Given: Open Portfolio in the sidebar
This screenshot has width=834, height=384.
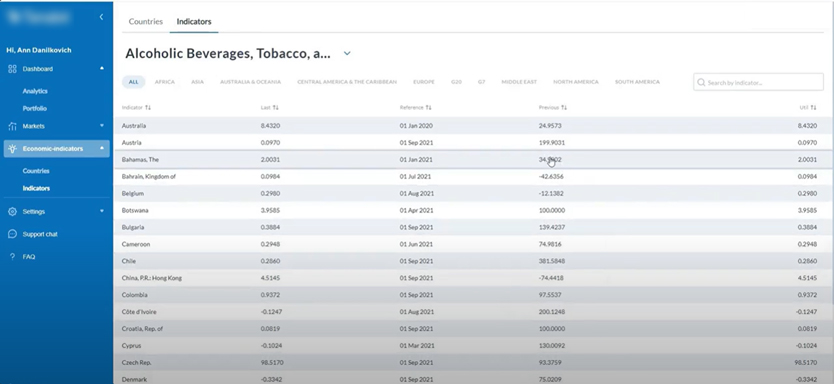Looking at the screenshot, I should pyautogui.click(x=35, y=108).
